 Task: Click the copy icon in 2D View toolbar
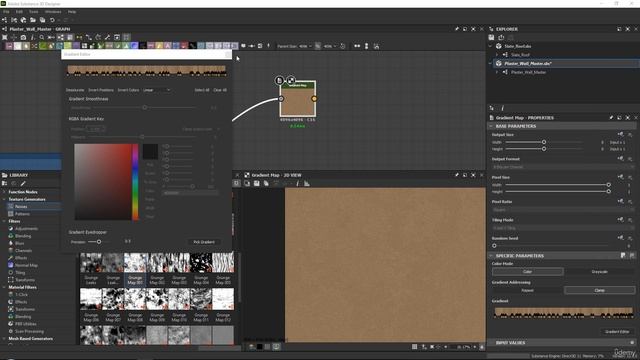pos(247,184)
